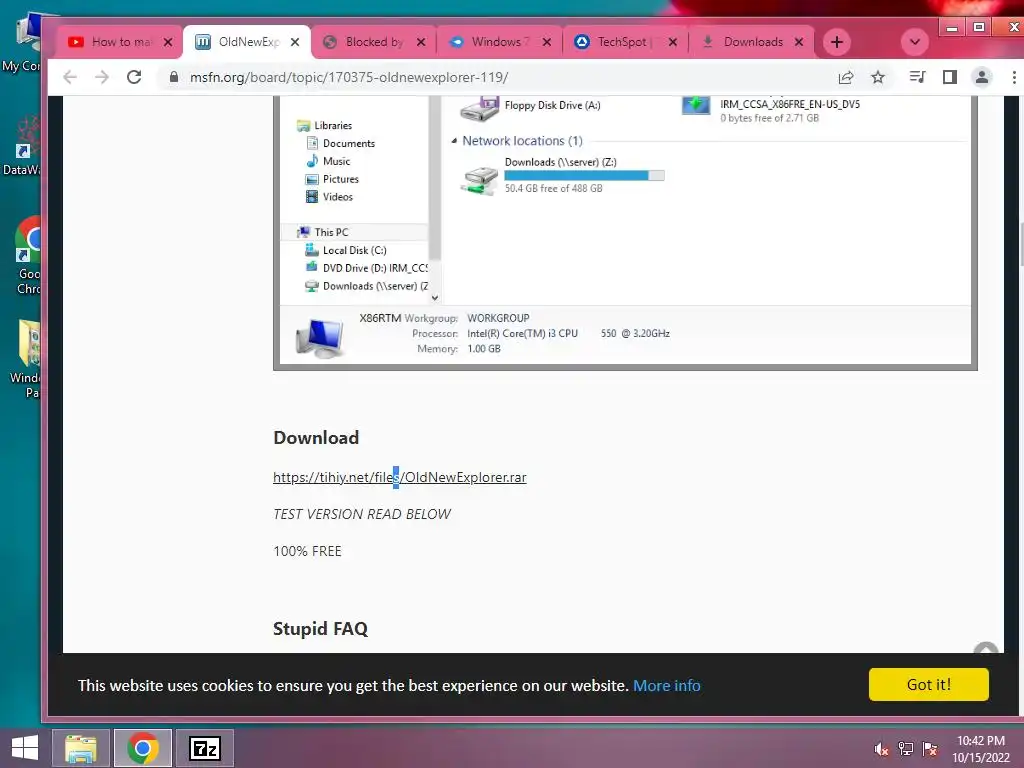Image resolution: width=1024 pixels, height=768 pixels.
Task: Open the Windows Start button
Action: pos(25,748)
